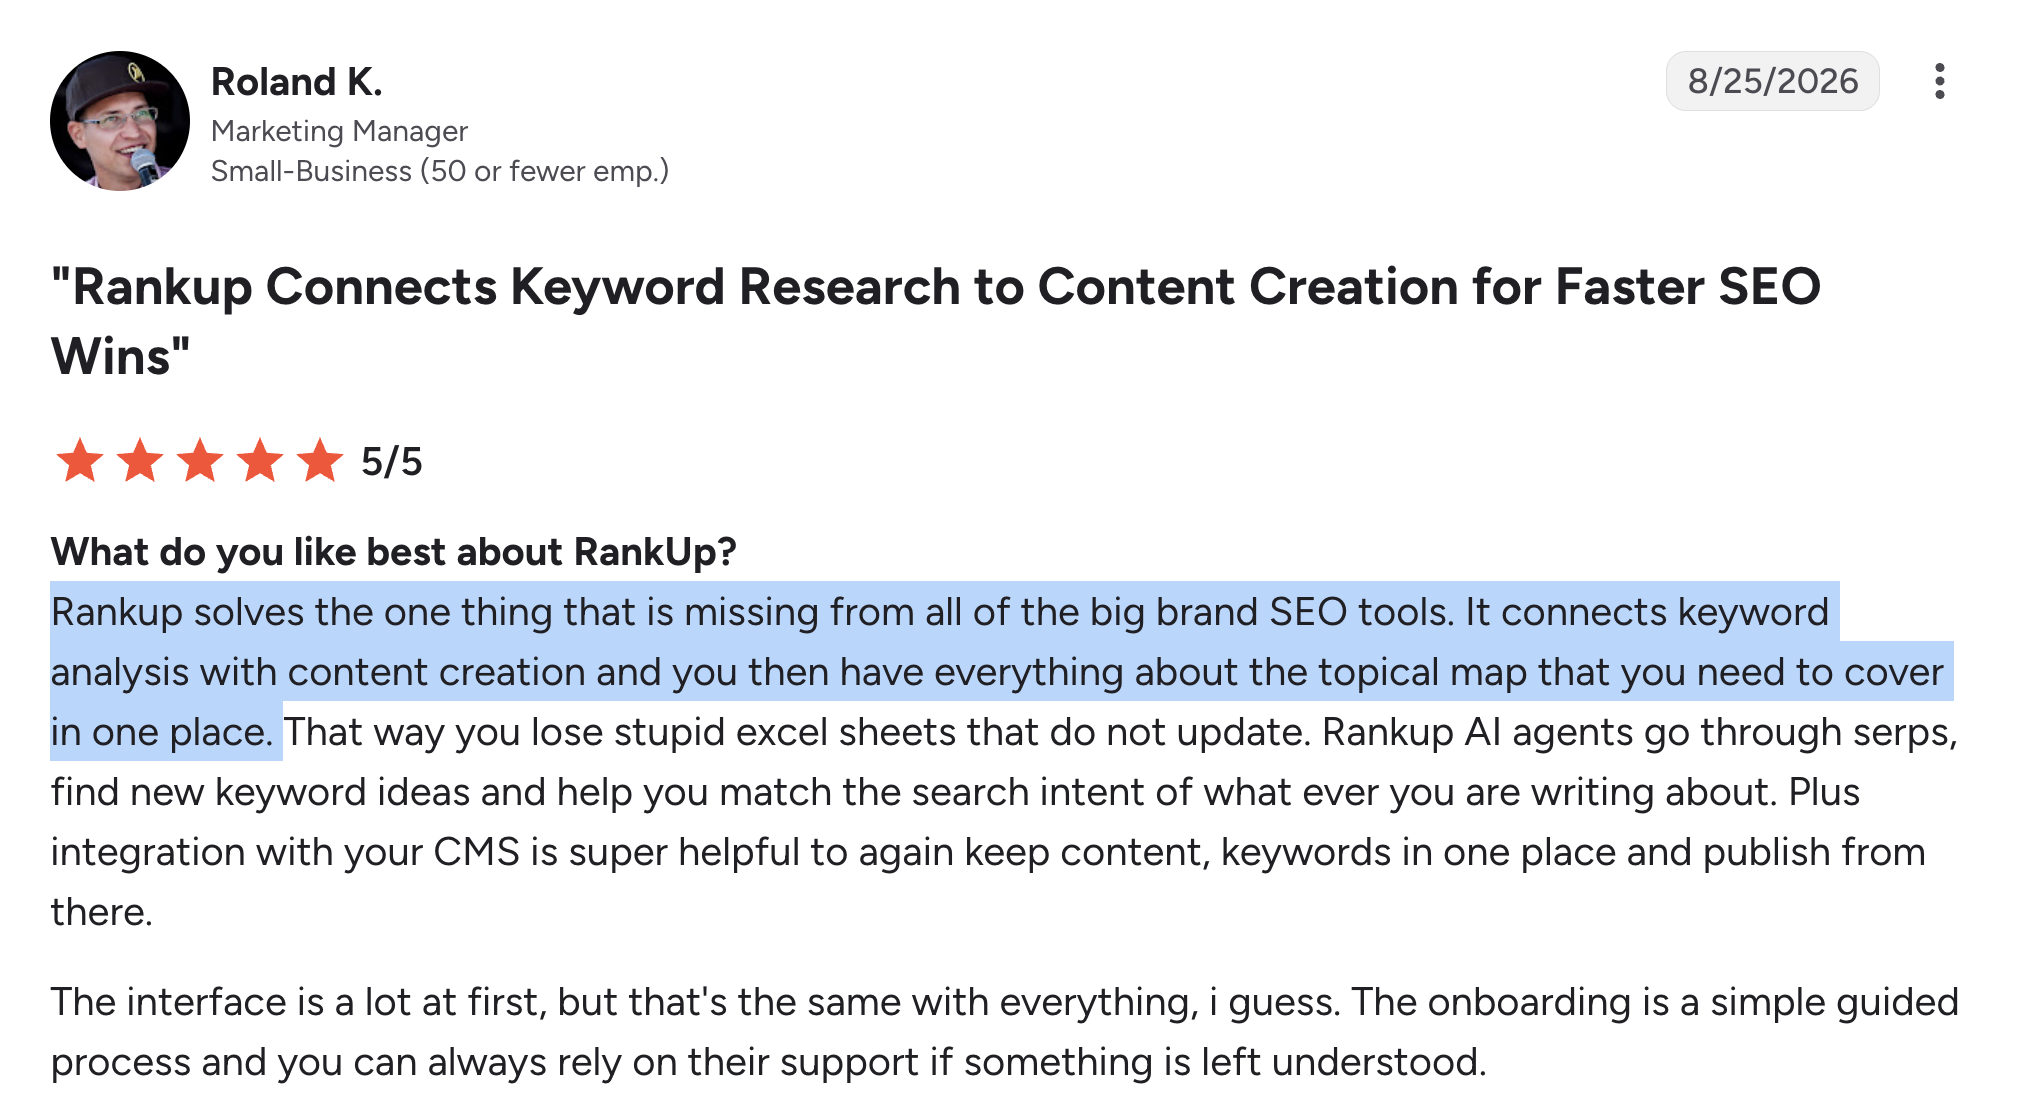Open the three-dot options menu
The width and height of the screenshot is (2018, 1116).
click(x=1939, y=81)
